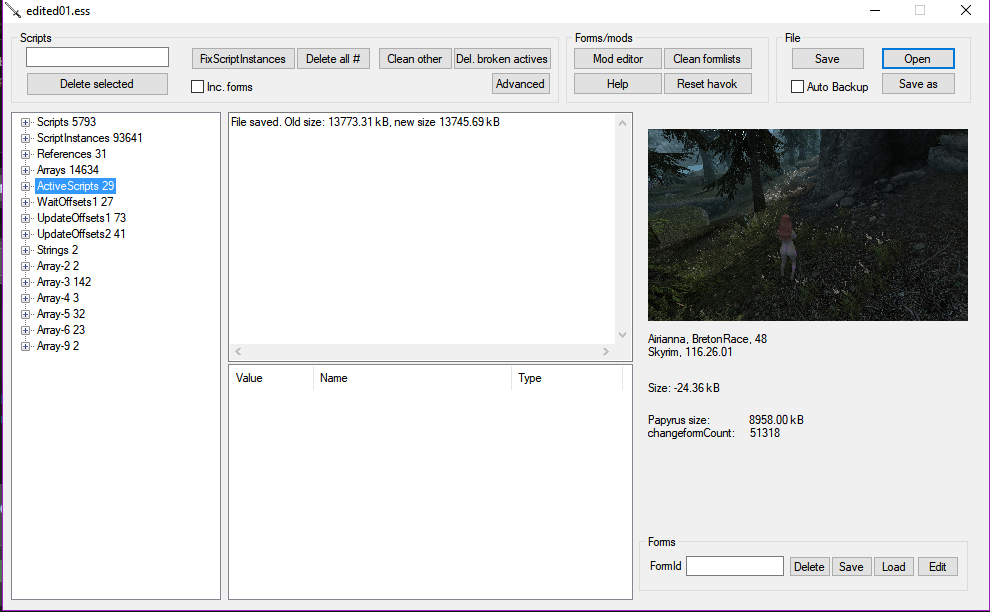Select the UpdateOffsets1 73 item

(x=81, y=218)
